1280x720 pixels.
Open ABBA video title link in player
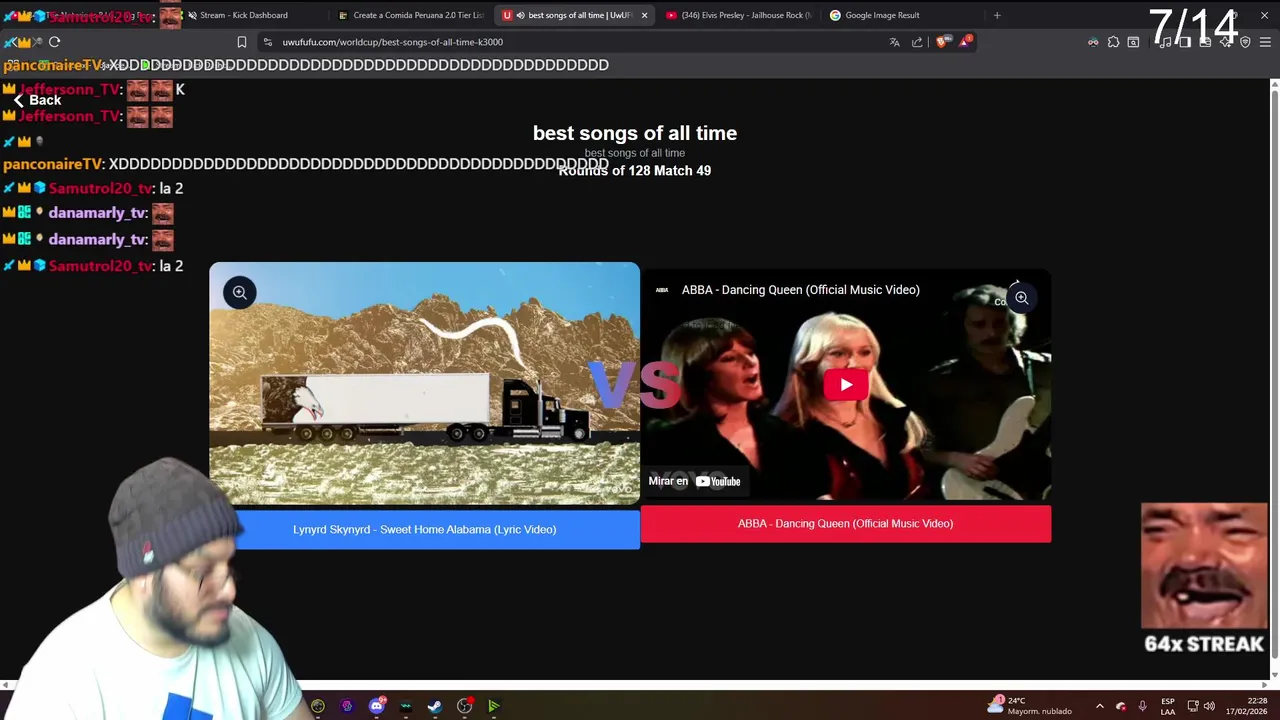[x=800, y=290]
